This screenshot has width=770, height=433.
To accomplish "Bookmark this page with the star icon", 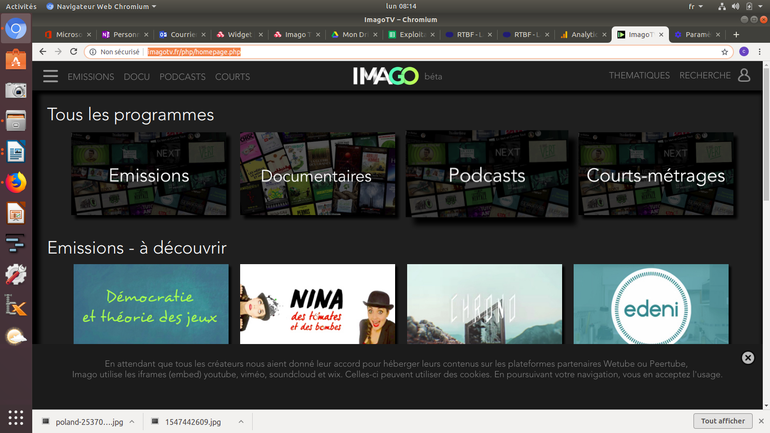I will [x=724, y=52].
